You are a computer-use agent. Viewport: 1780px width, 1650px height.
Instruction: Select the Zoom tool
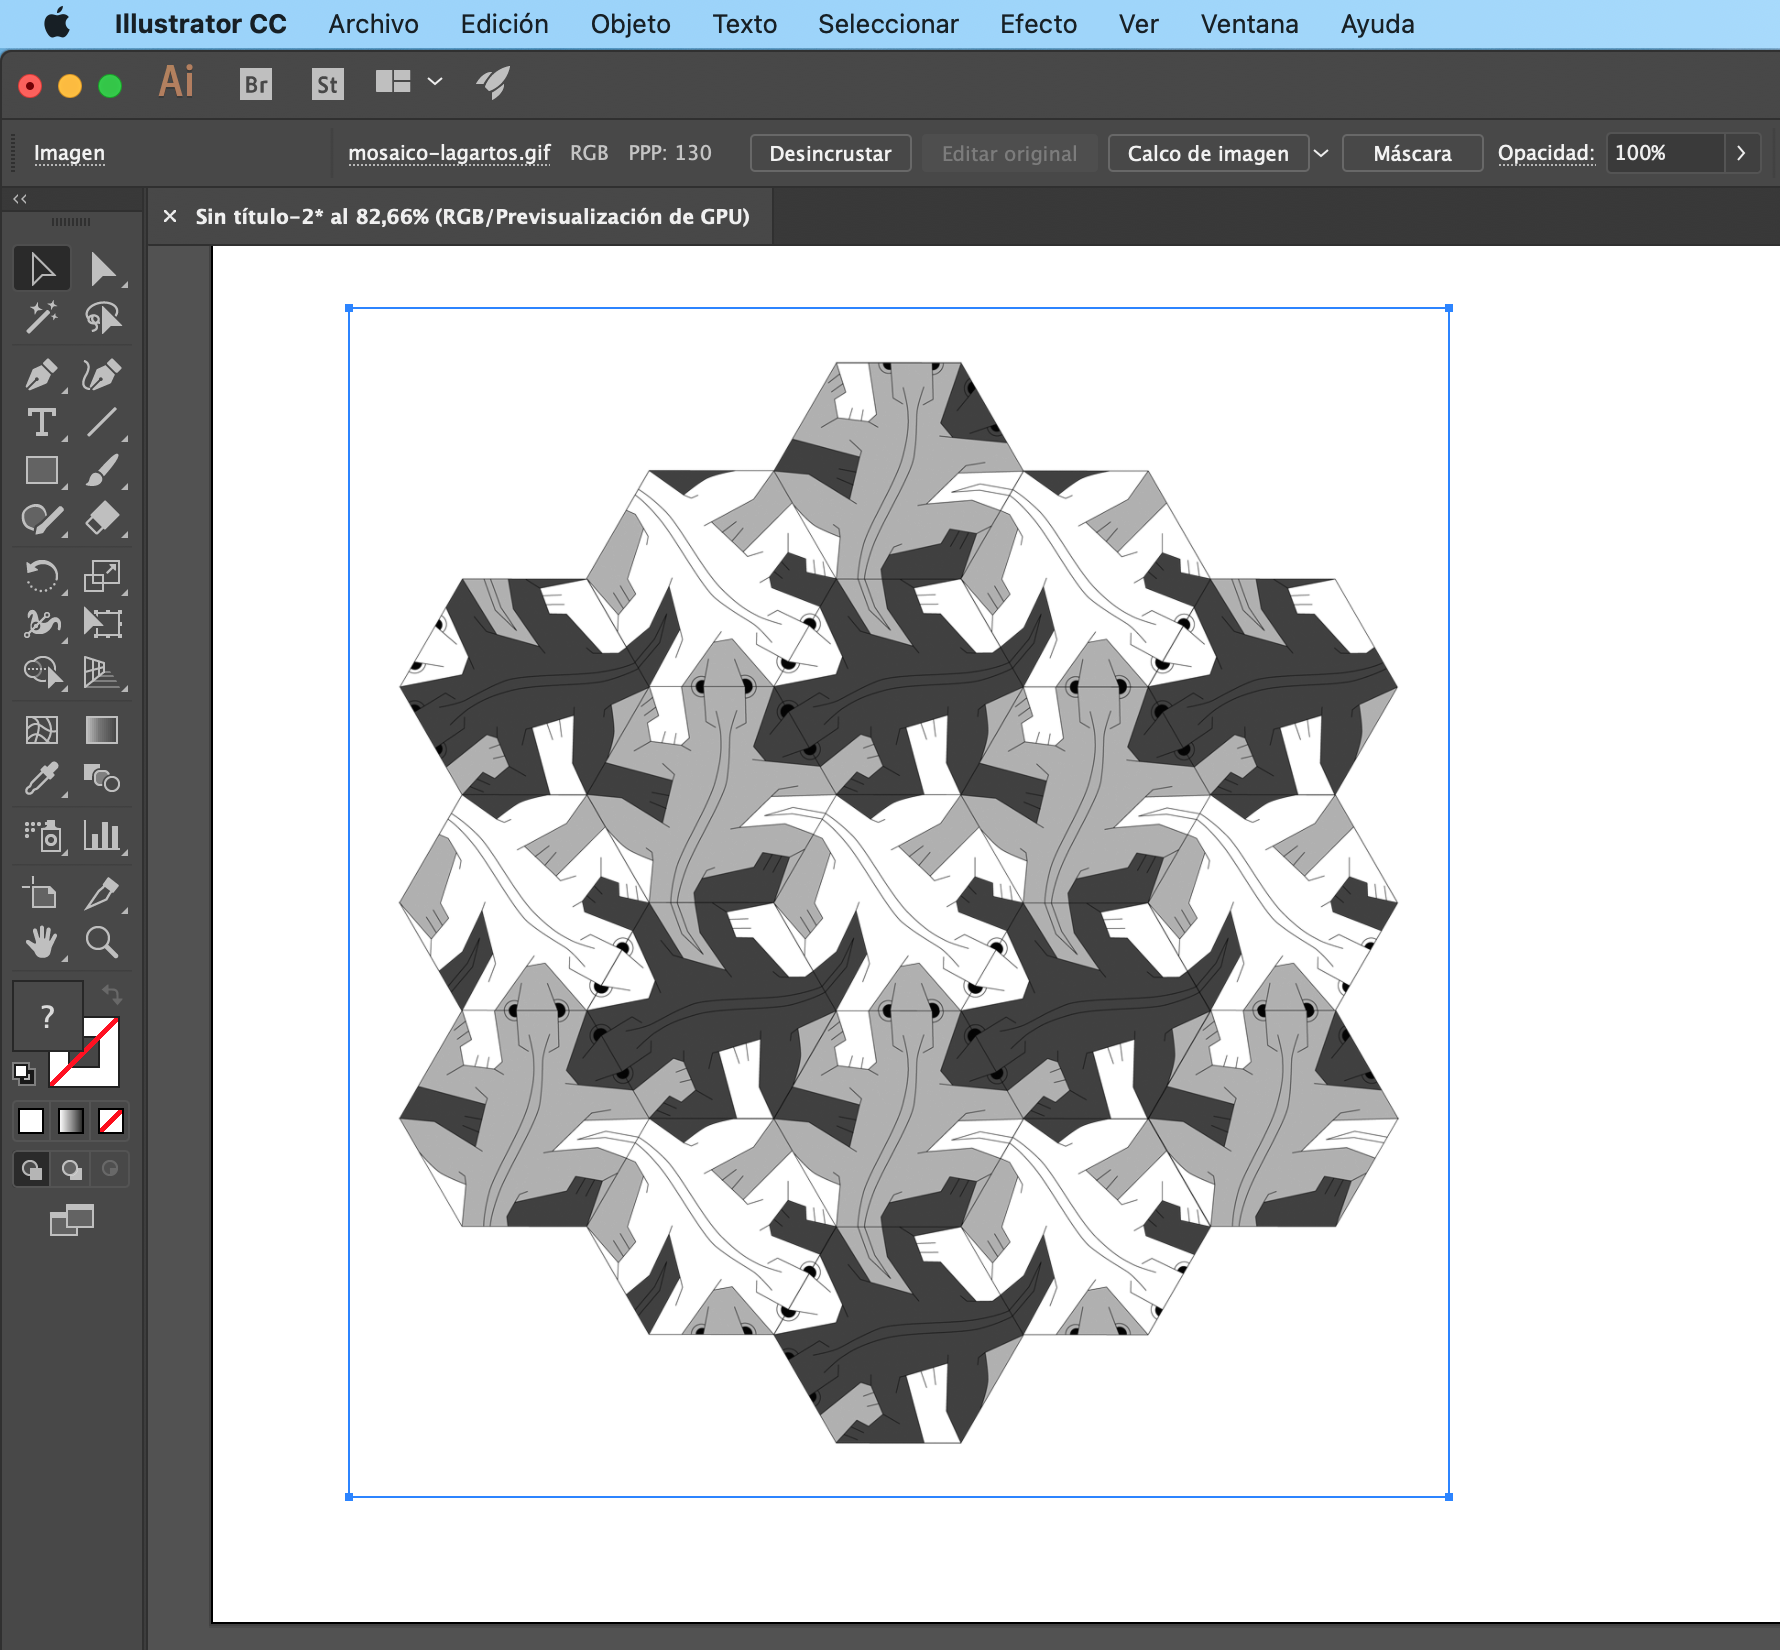pyautogui.click(x=102, y=942)
